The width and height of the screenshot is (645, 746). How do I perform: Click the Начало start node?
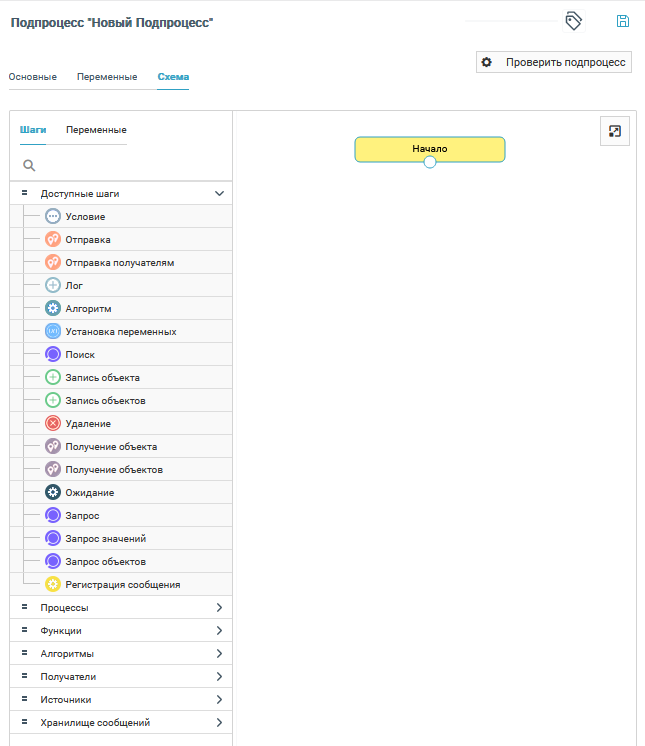point(430,148)
